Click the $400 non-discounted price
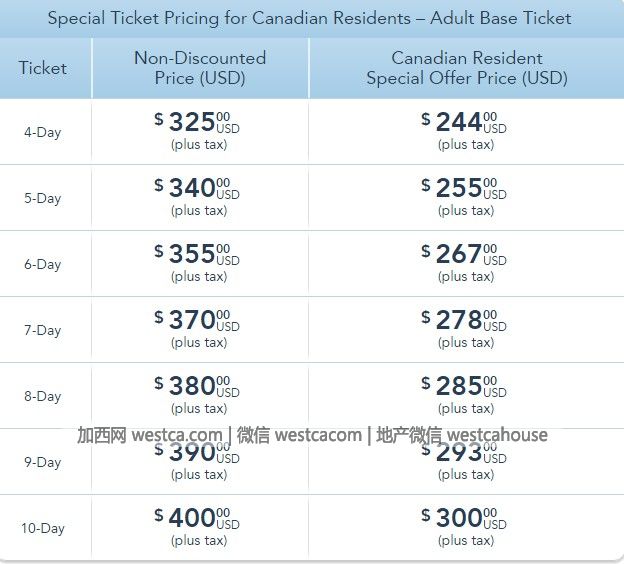This screenshot has height=564, width=624. coord(197,518)
